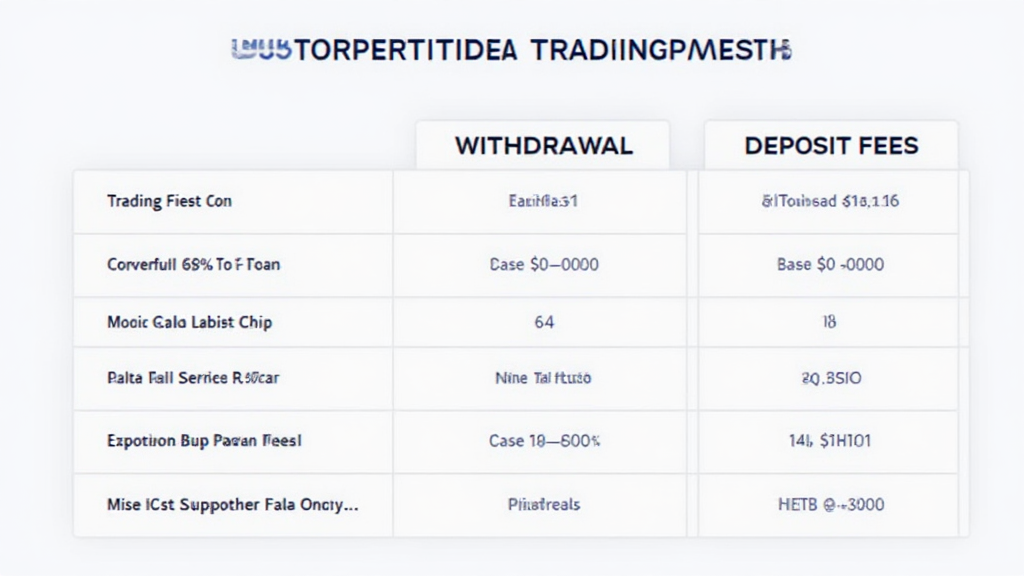Click the 'Nine Tal ftuto' withdrawal cell

coord(544,379)
